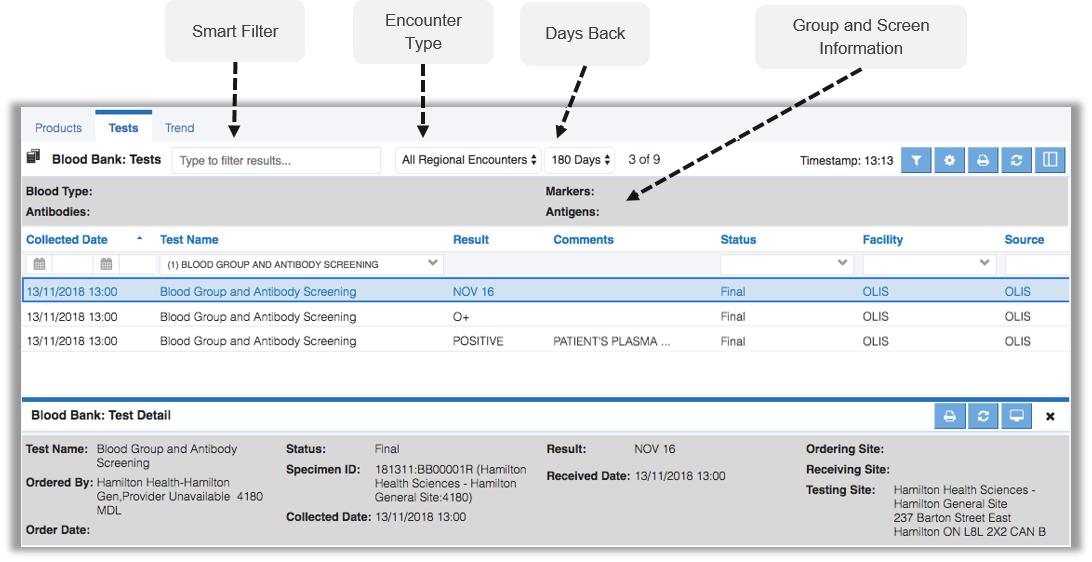Screen dimensions: 1092x562
Task: Open settings gear in Blood Bank Tests toolbar
Action: click(x=949, y=160)
